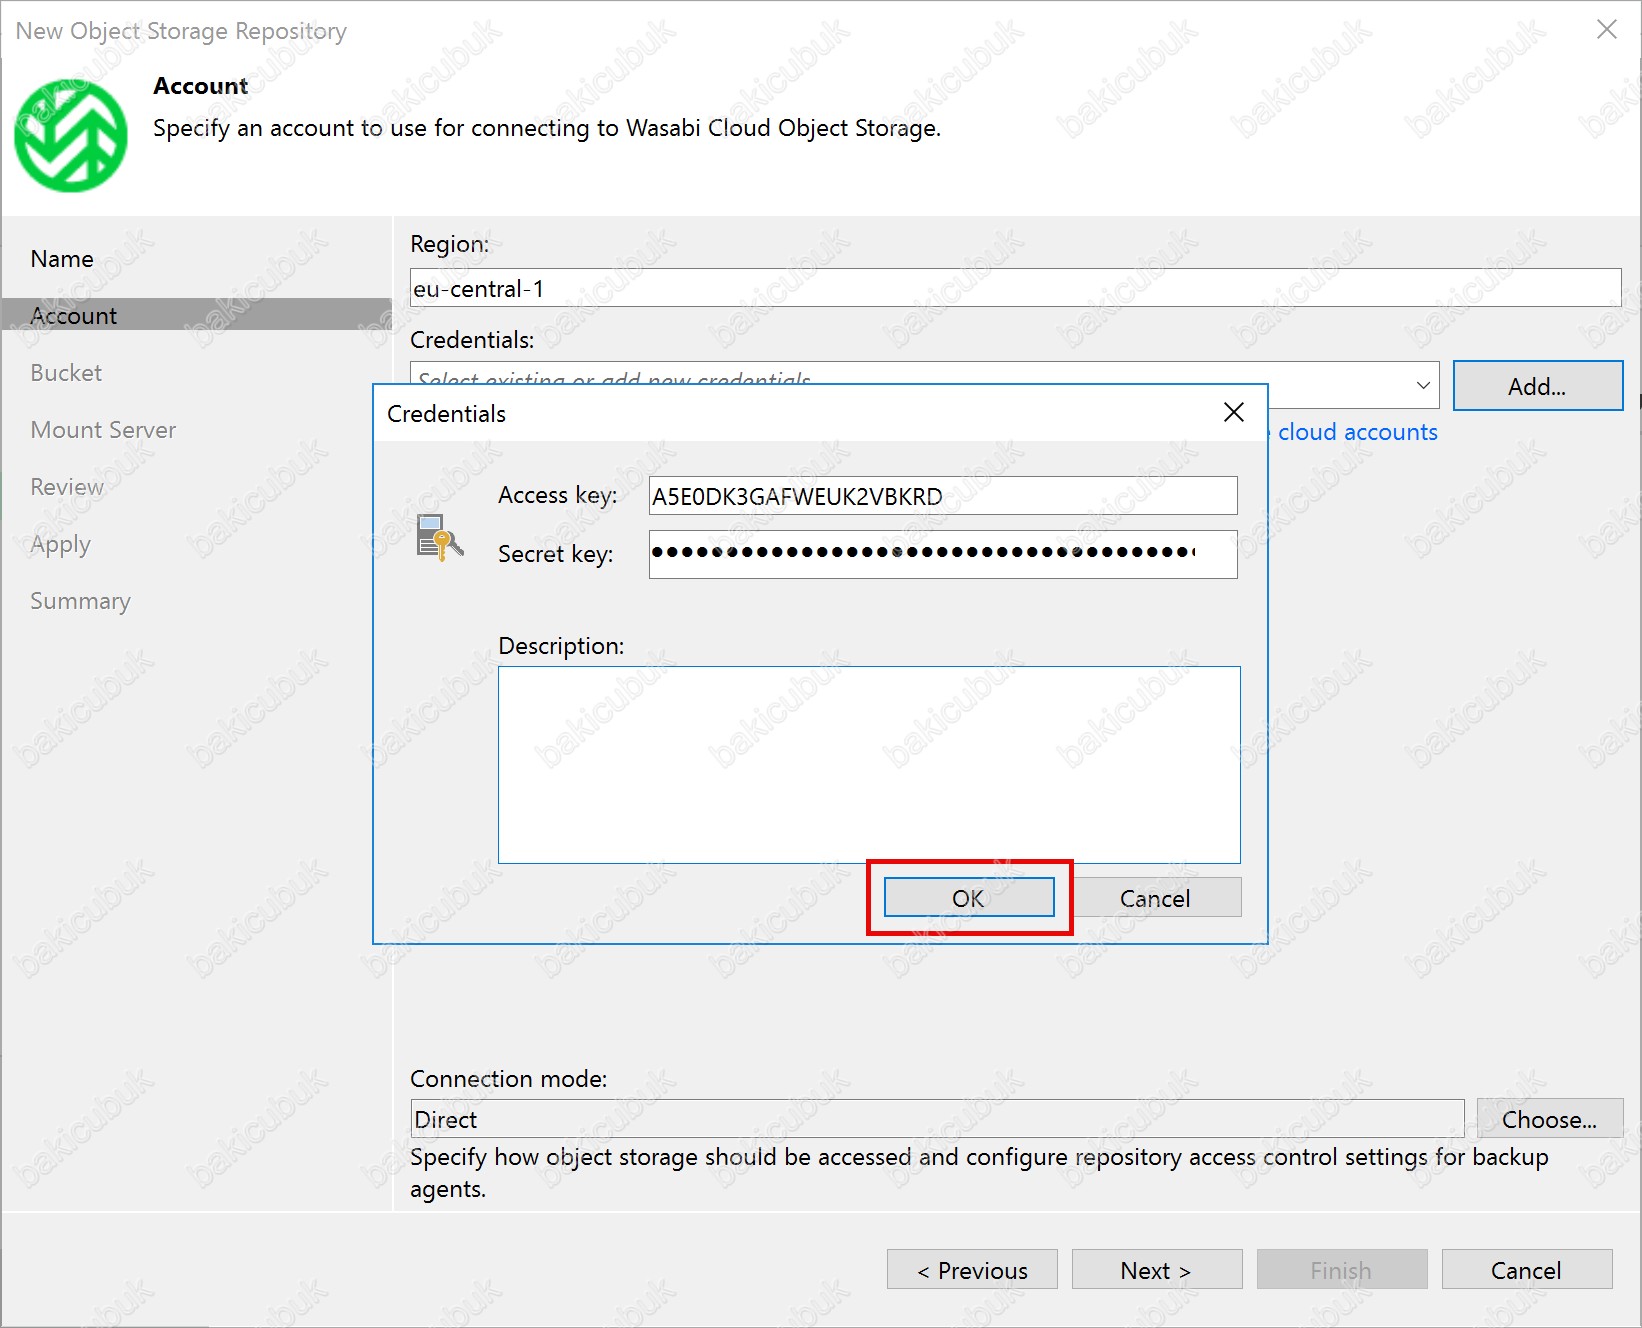Click the credentials key icon

[x=439, y=538]
